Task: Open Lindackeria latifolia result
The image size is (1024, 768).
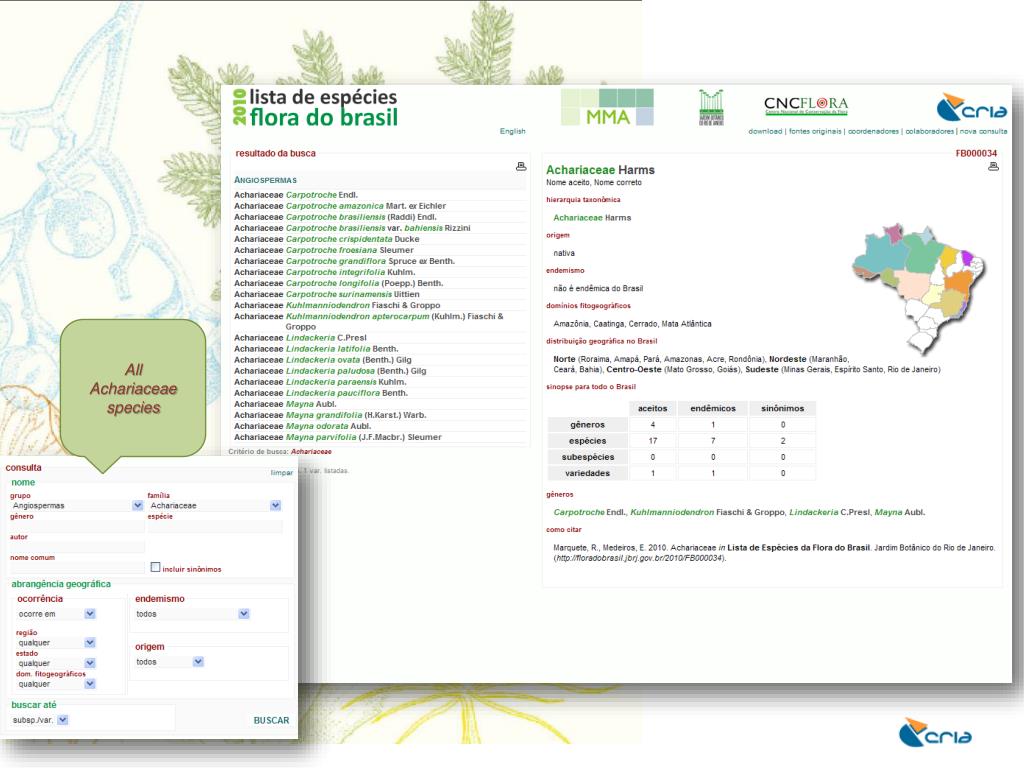Action: (328, 349)
